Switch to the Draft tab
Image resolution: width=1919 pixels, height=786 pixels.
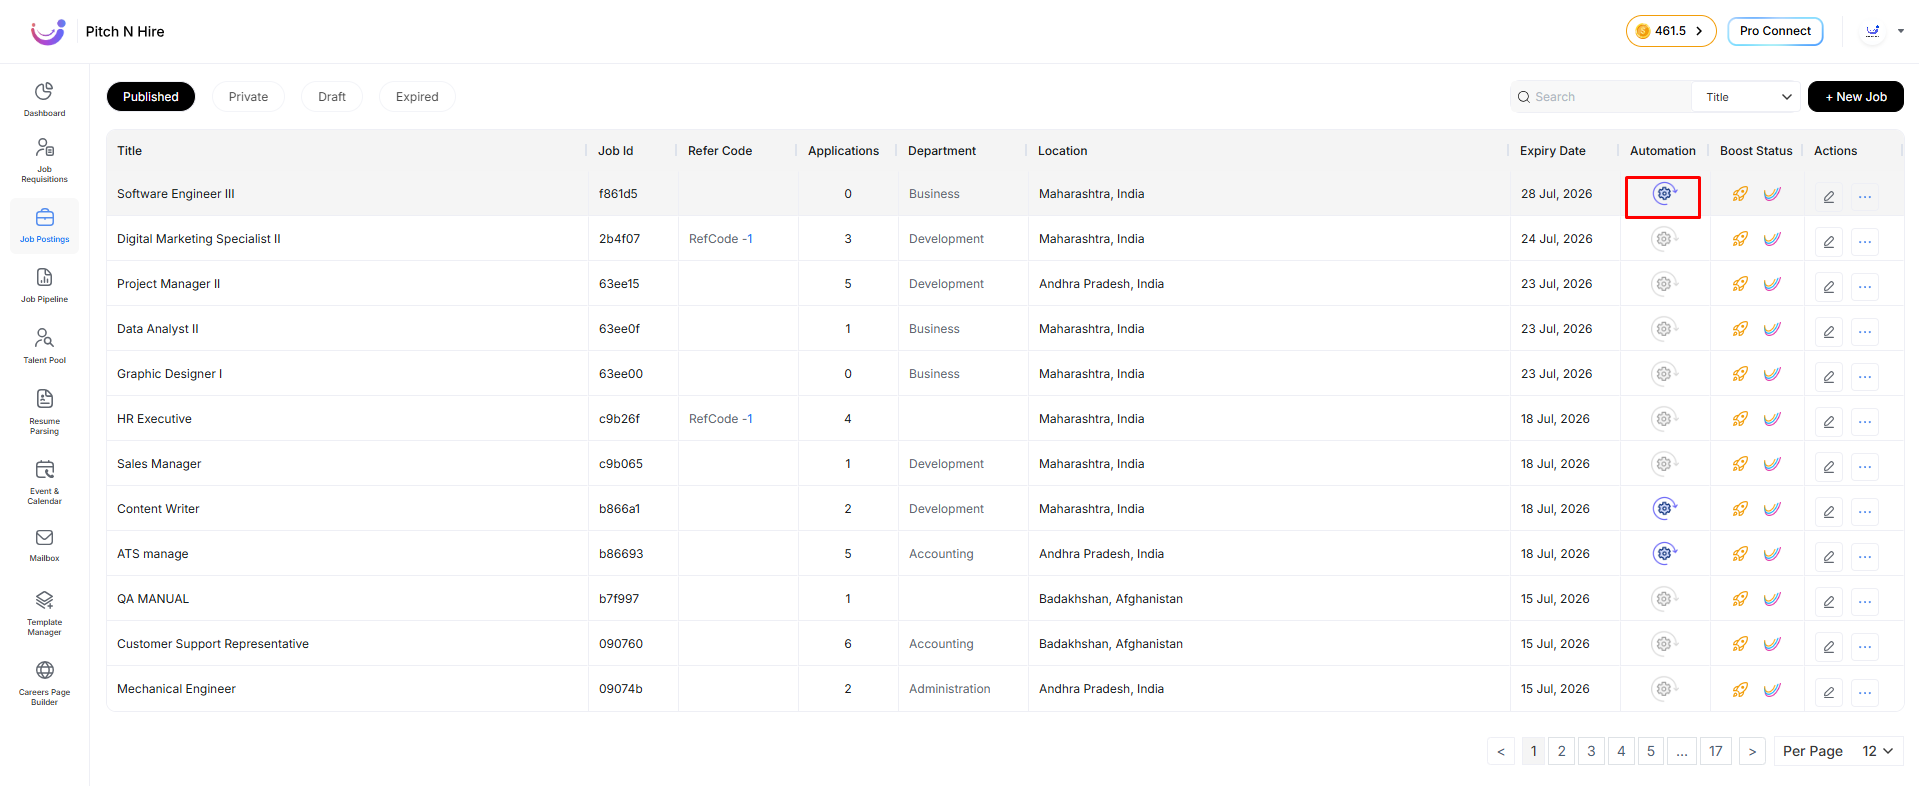(x=332, y=97)
